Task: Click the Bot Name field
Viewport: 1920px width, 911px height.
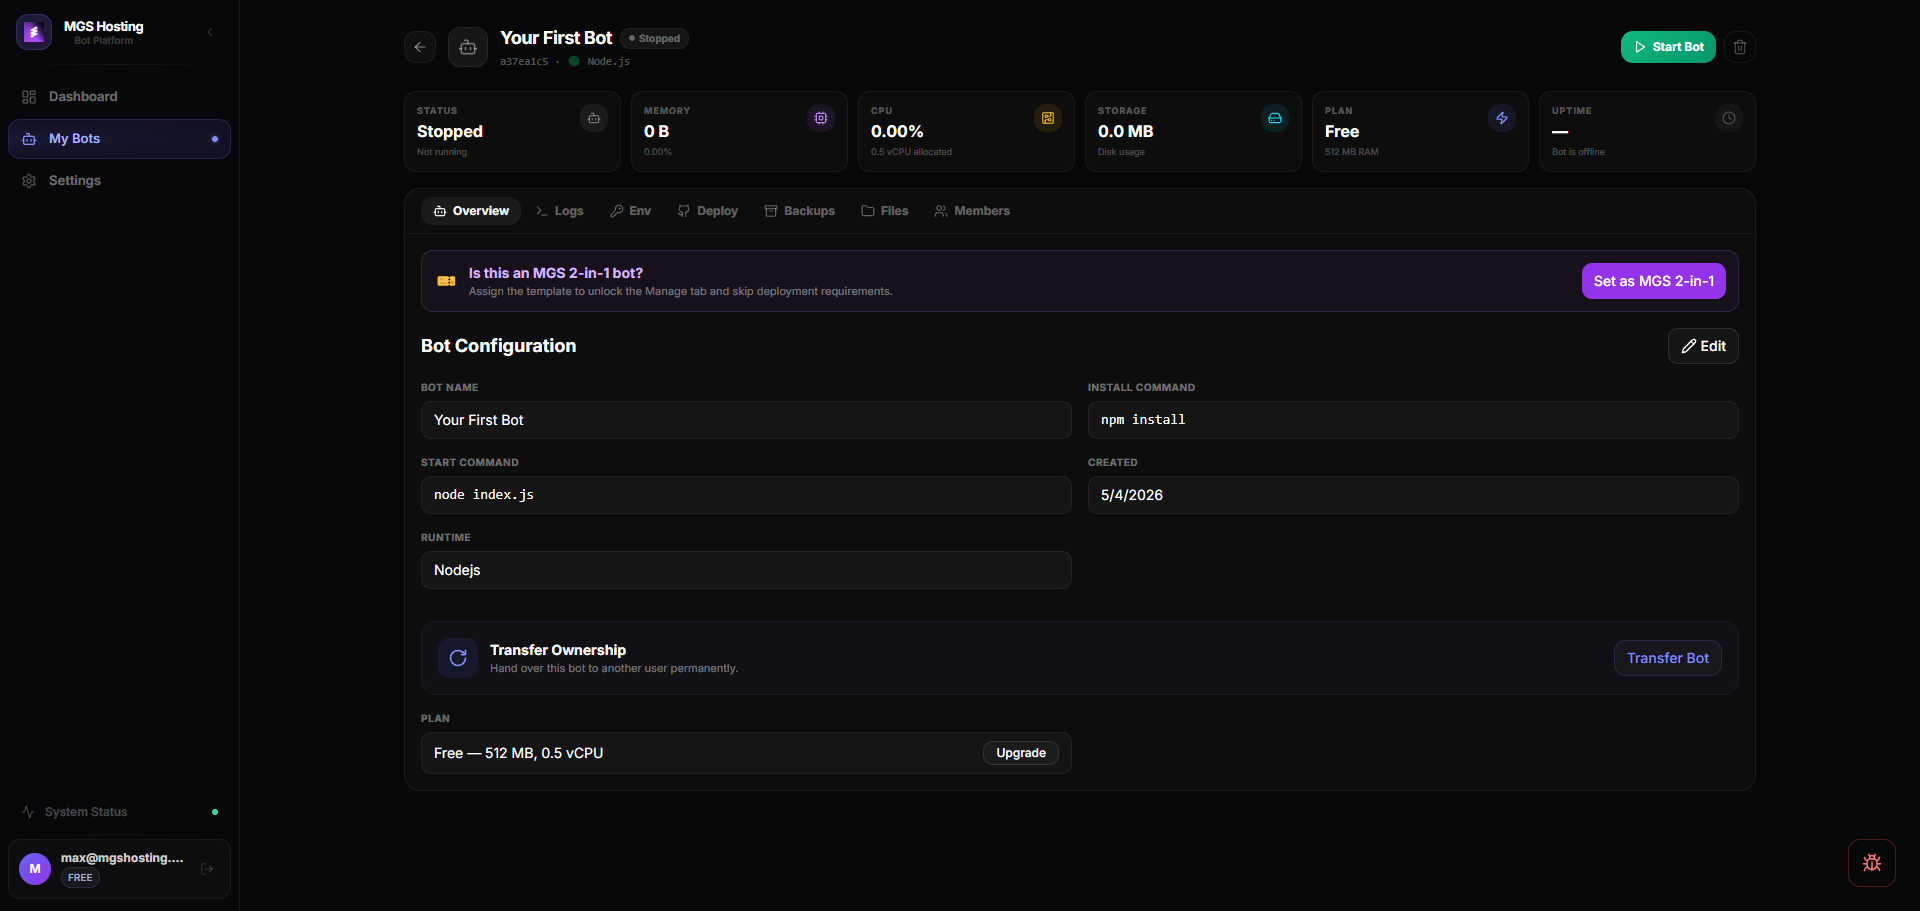Action: (746, 420)
